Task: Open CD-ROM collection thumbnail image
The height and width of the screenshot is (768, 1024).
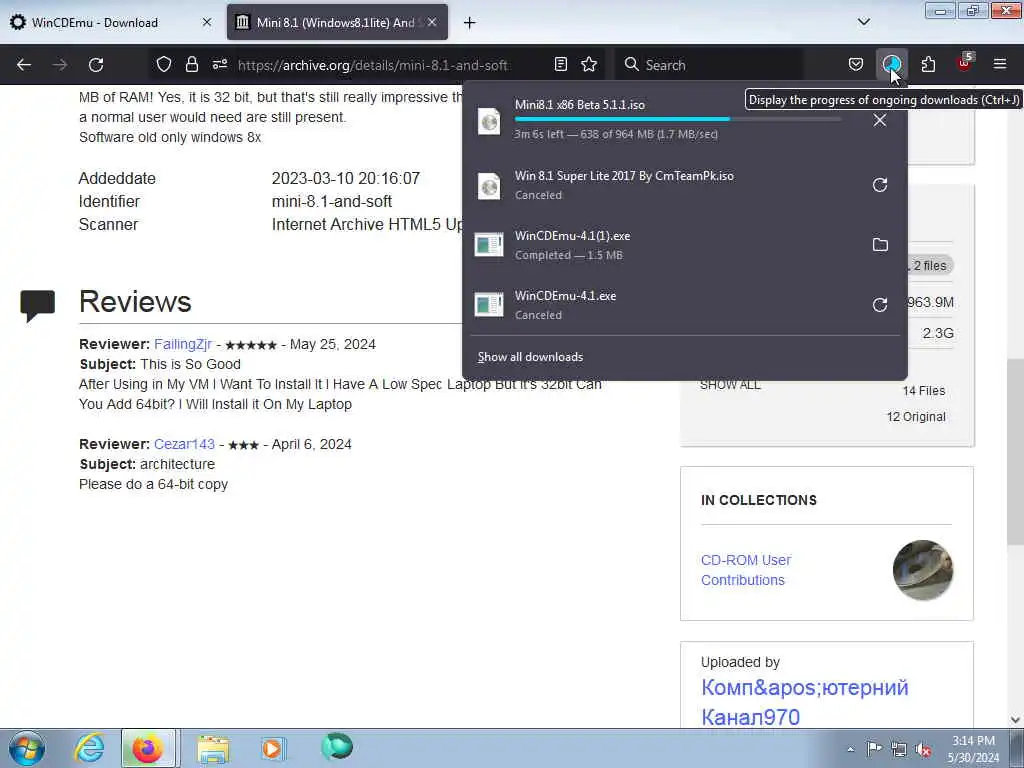Action: (x=923, y=570)
